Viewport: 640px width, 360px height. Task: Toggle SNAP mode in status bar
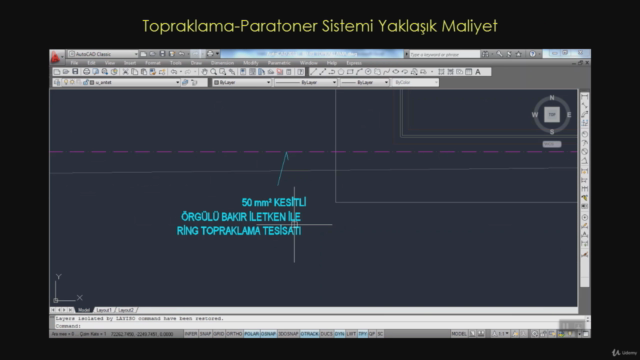coord(205,334)
